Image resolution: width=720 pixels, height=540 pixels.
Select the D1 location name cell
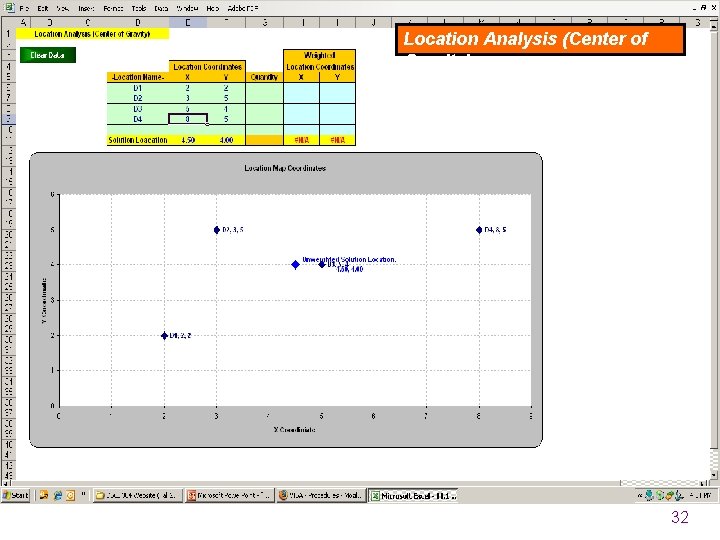pos(138,88)
